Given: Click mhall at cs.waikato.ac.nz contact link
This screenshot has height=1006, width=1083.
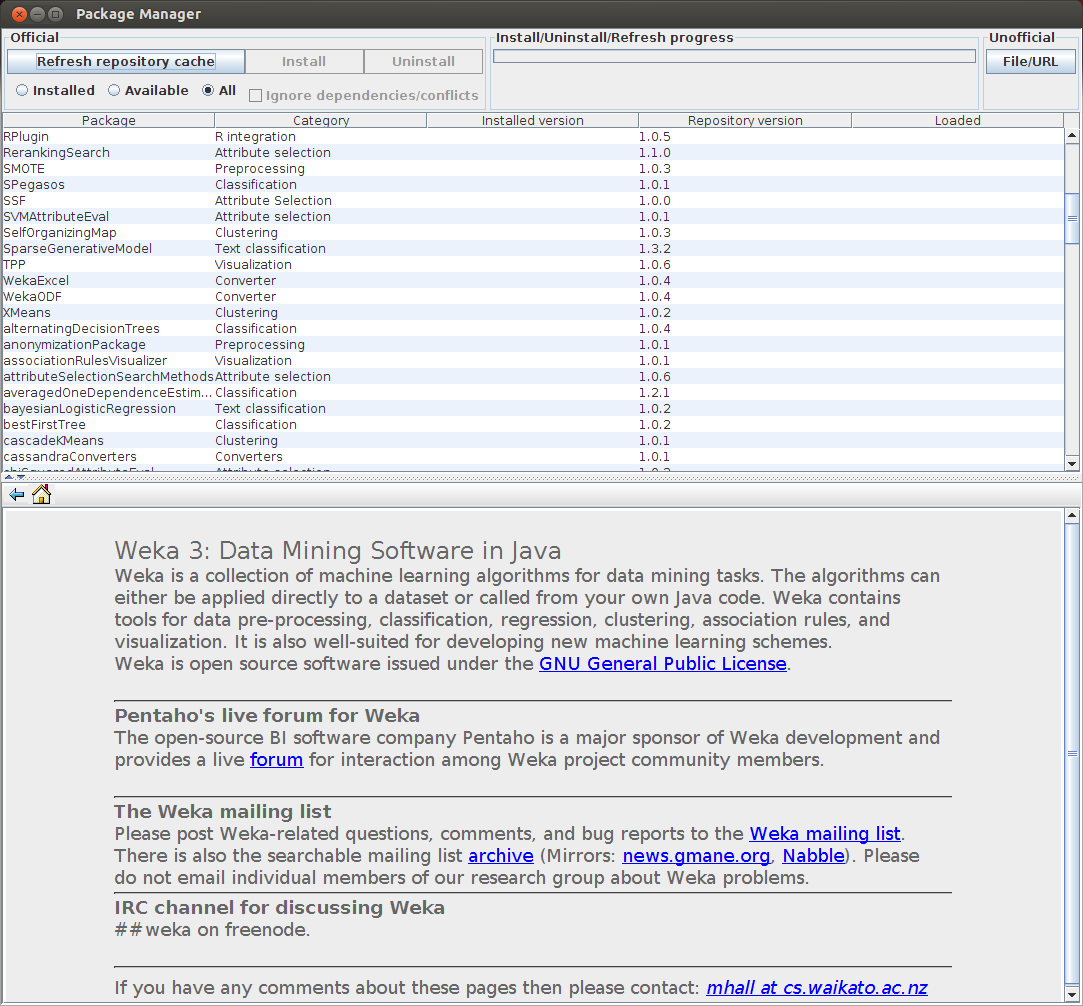Looking at the screenshot, I should (816, 987).
